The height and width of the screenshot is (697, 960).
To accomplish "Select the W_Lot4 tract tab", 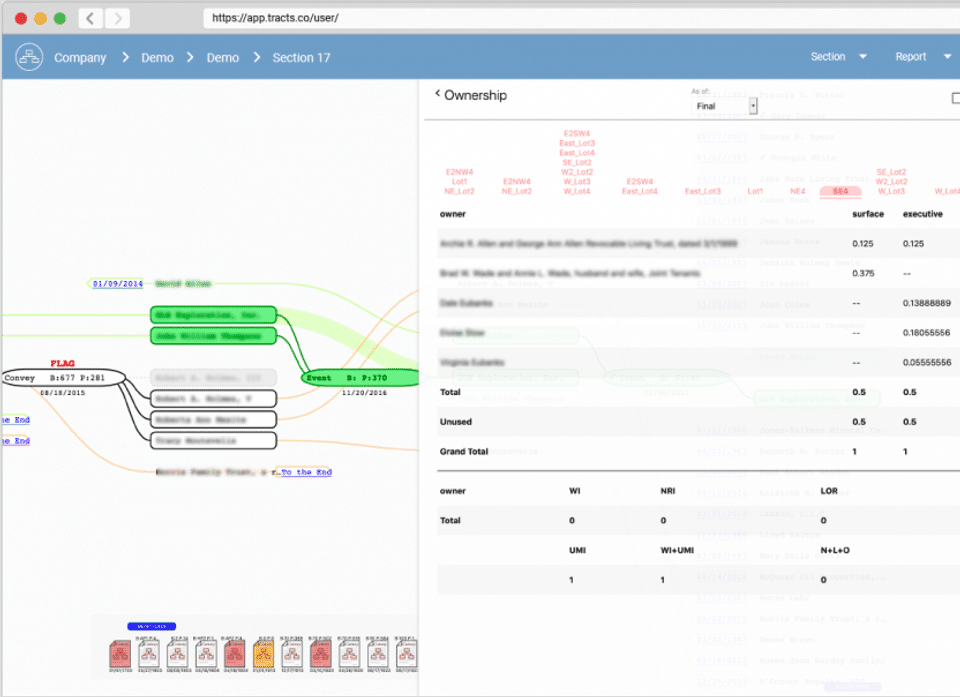I will pyautogui.click(x=947, y=192).
